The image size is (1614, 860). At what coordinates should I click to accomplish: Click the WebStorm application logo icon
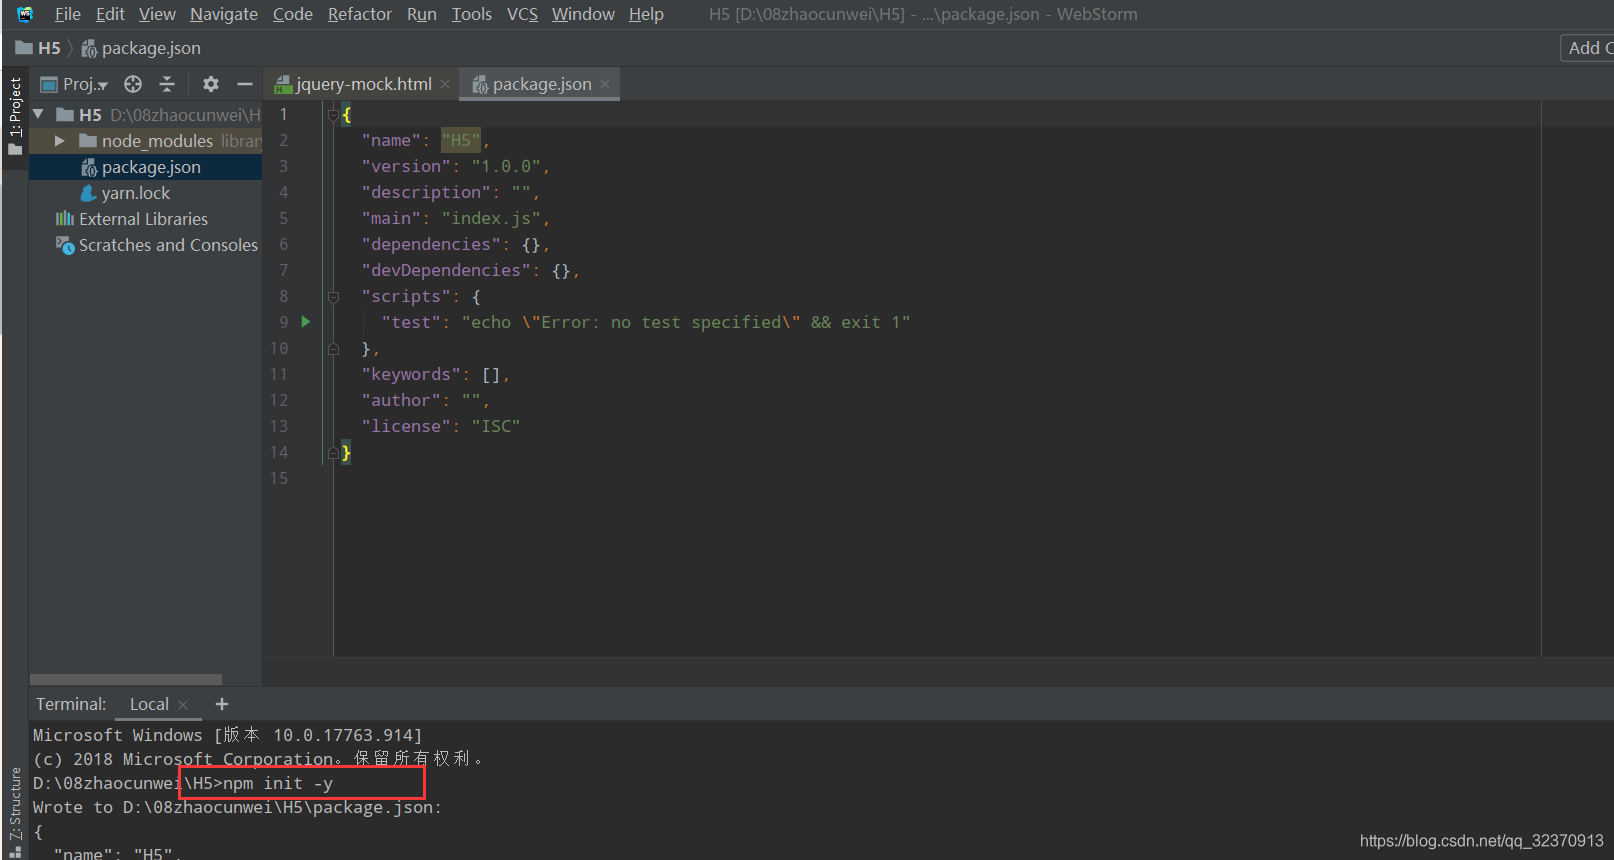click(x=25, y=14)
